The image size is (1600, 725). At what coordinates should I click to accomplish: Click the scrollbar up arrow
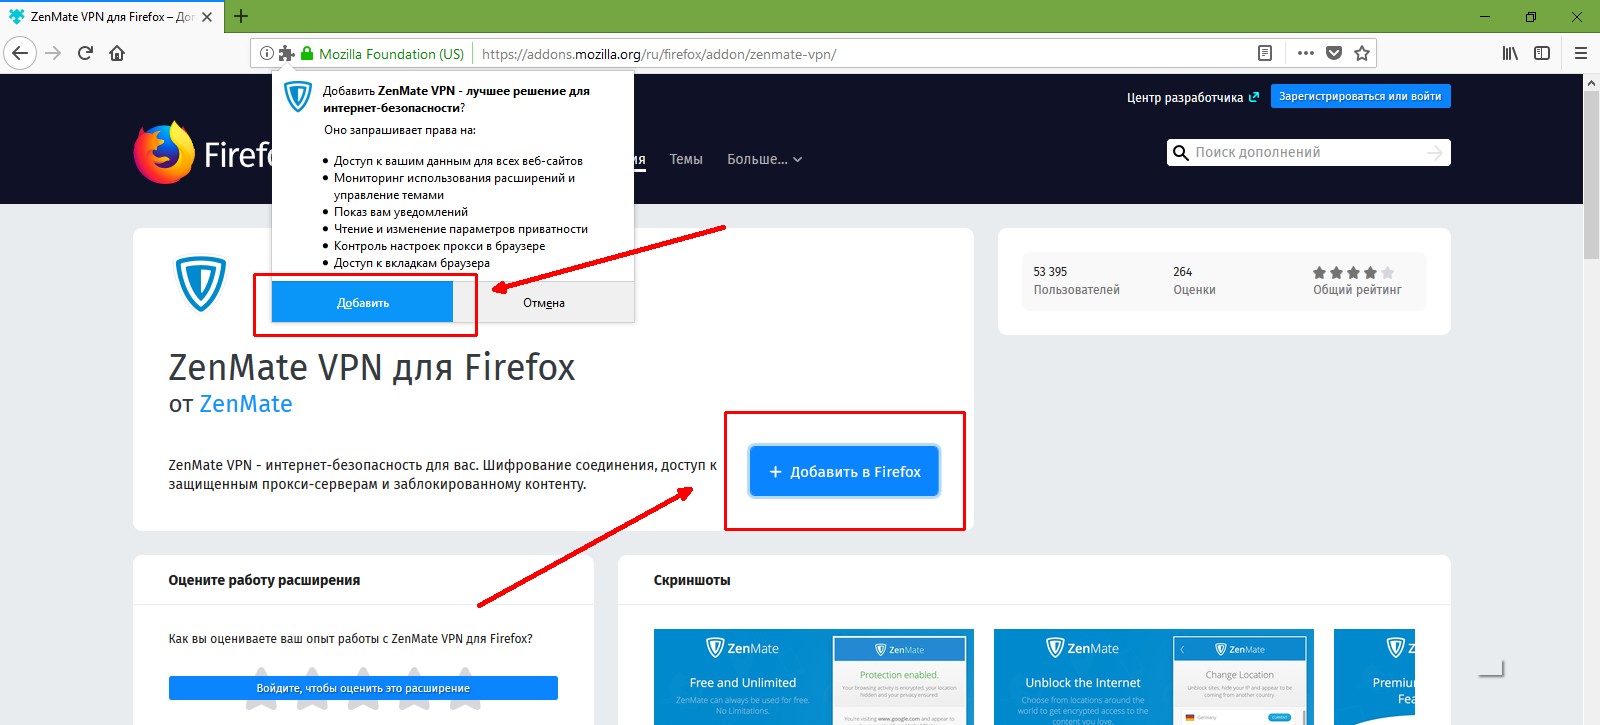click(1591, 83)
